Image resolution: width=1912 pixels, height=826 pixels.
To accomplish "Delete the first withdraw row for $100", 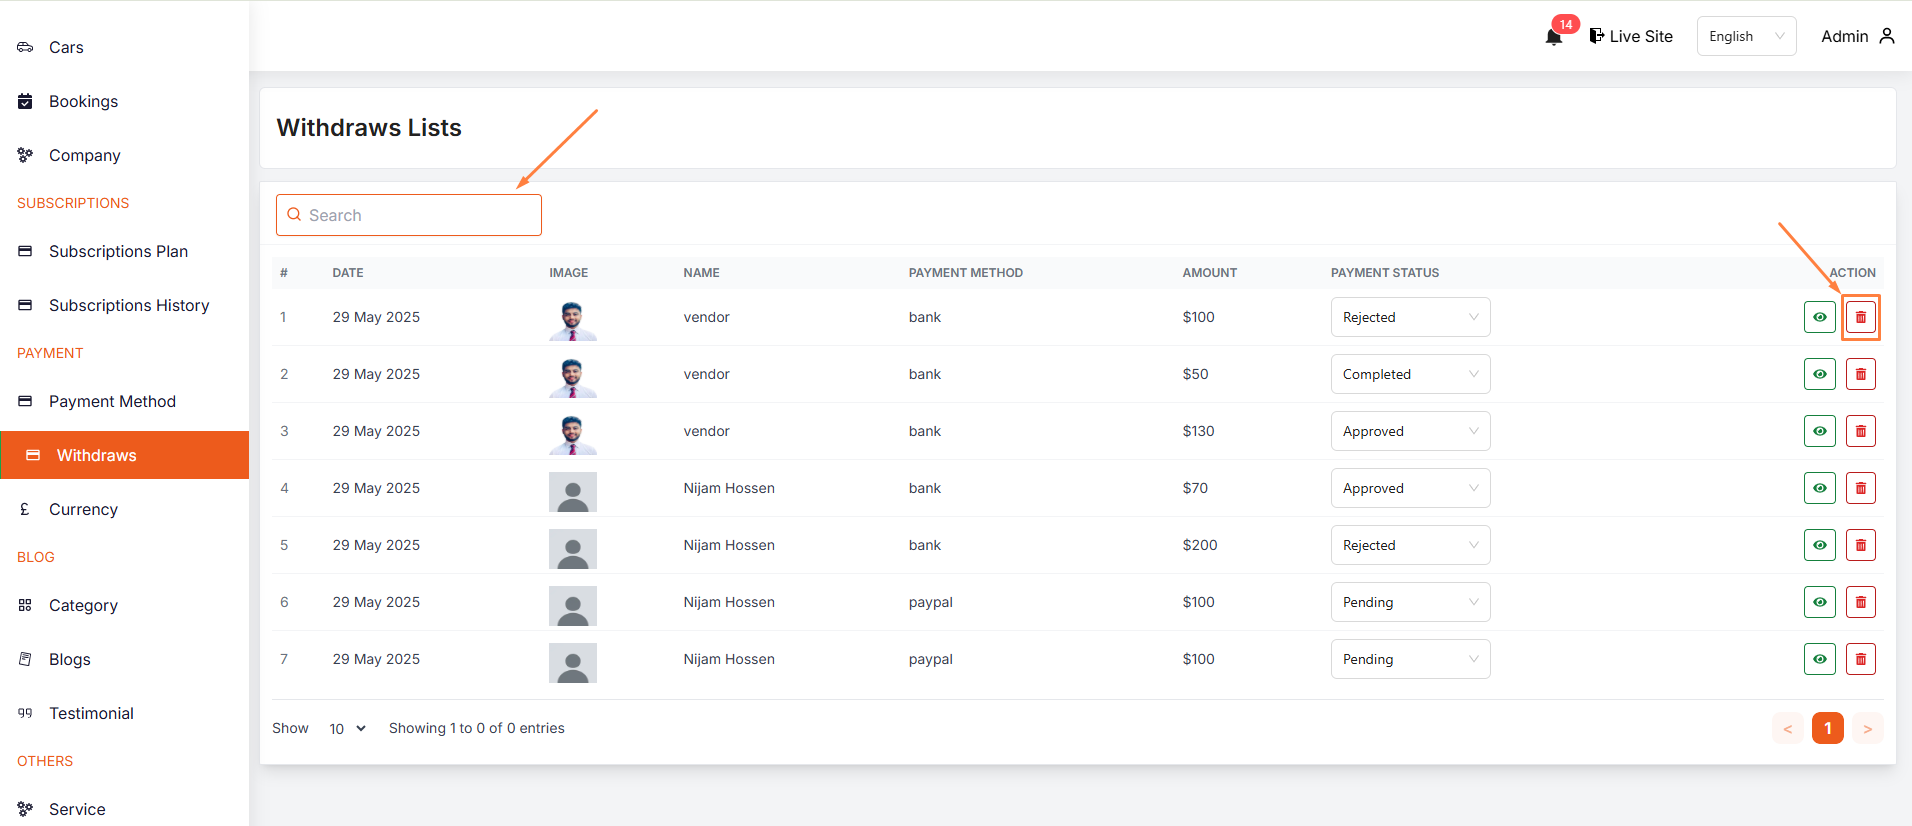I will click(1860, 317).
